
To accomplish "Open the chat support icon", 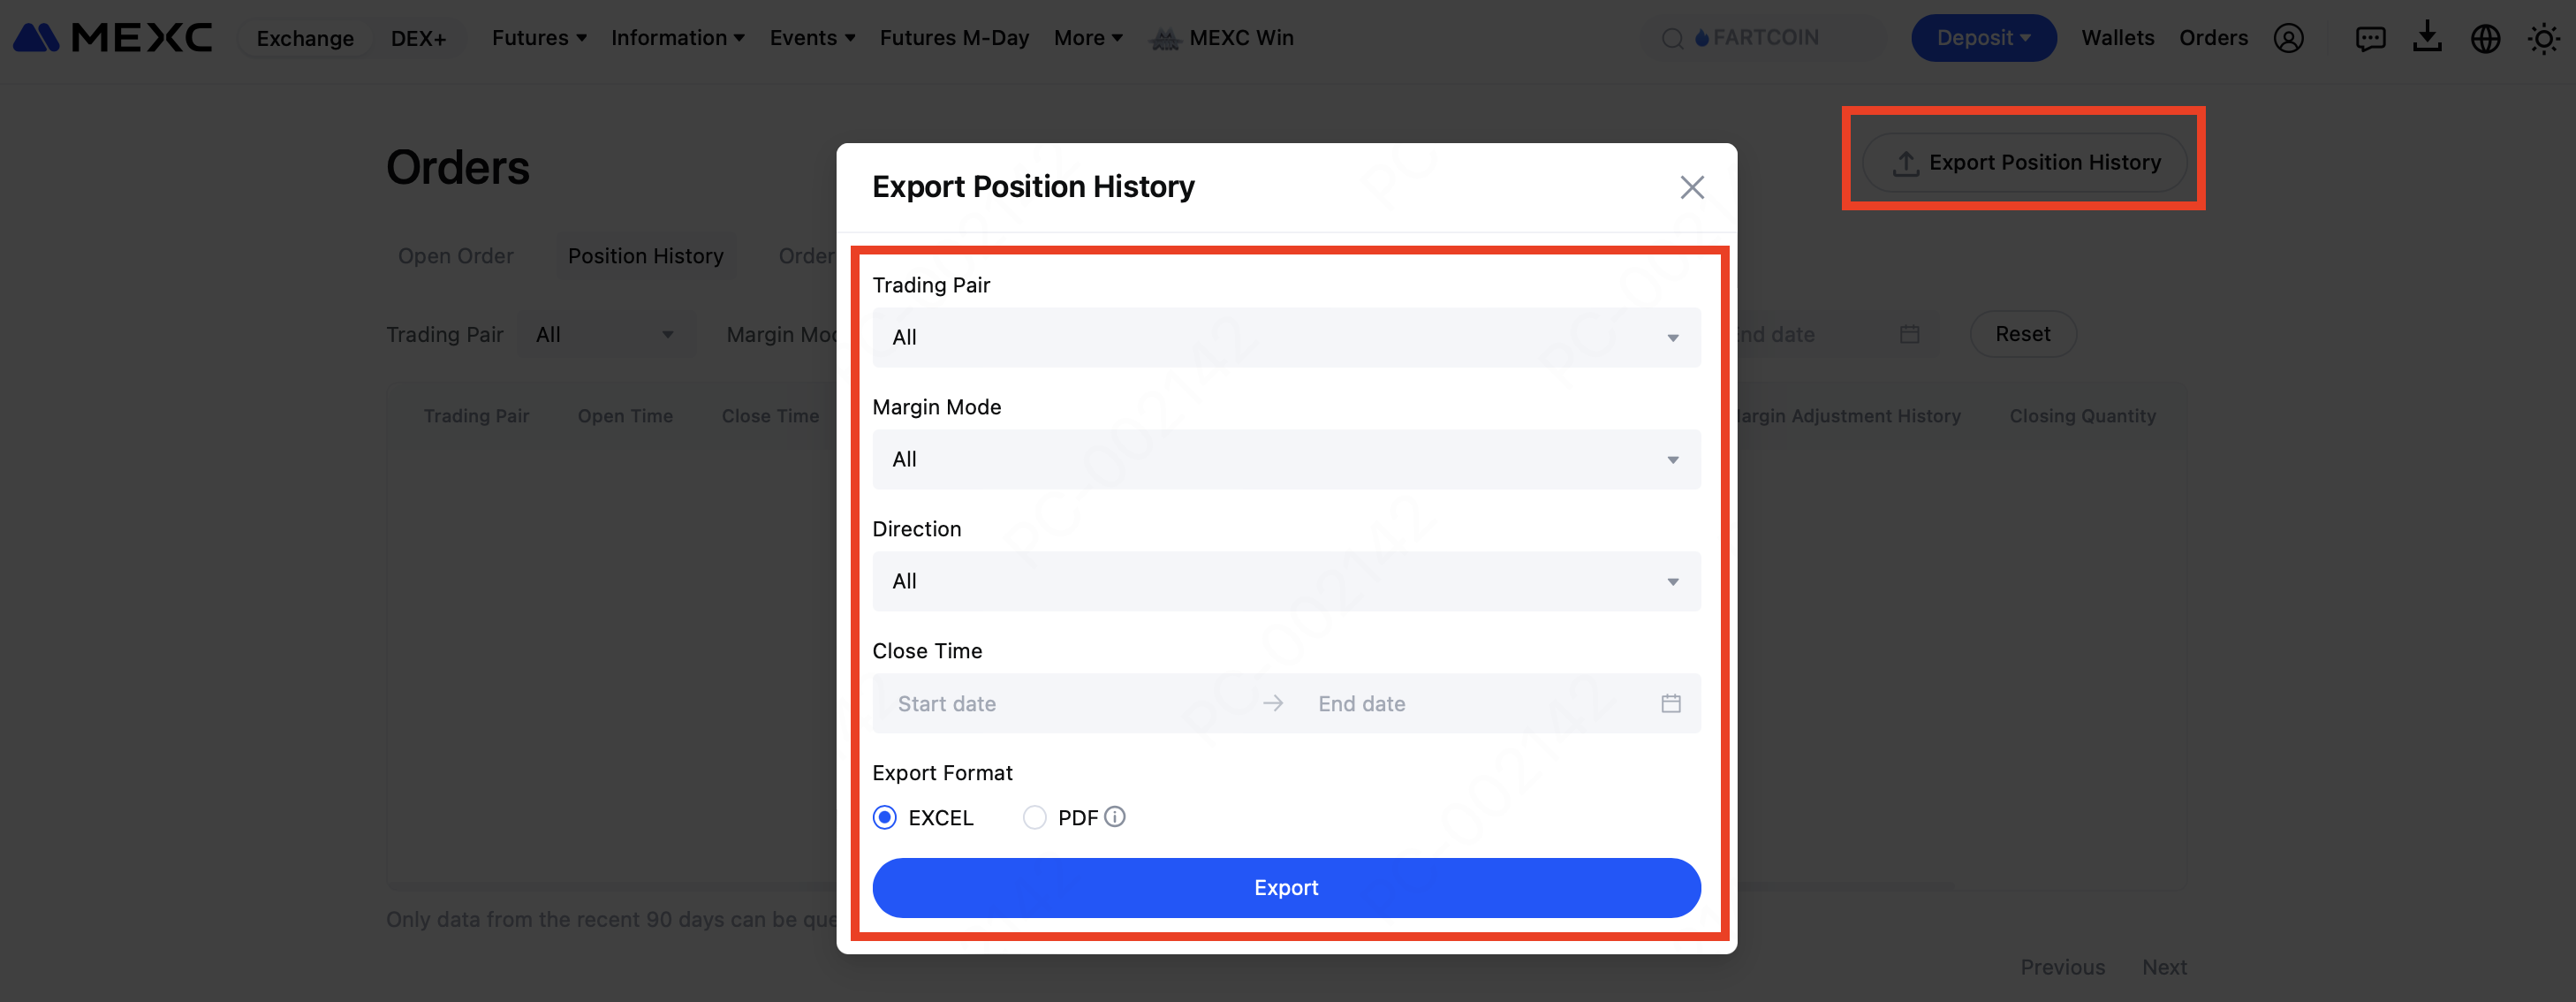I will point(2370,38).
